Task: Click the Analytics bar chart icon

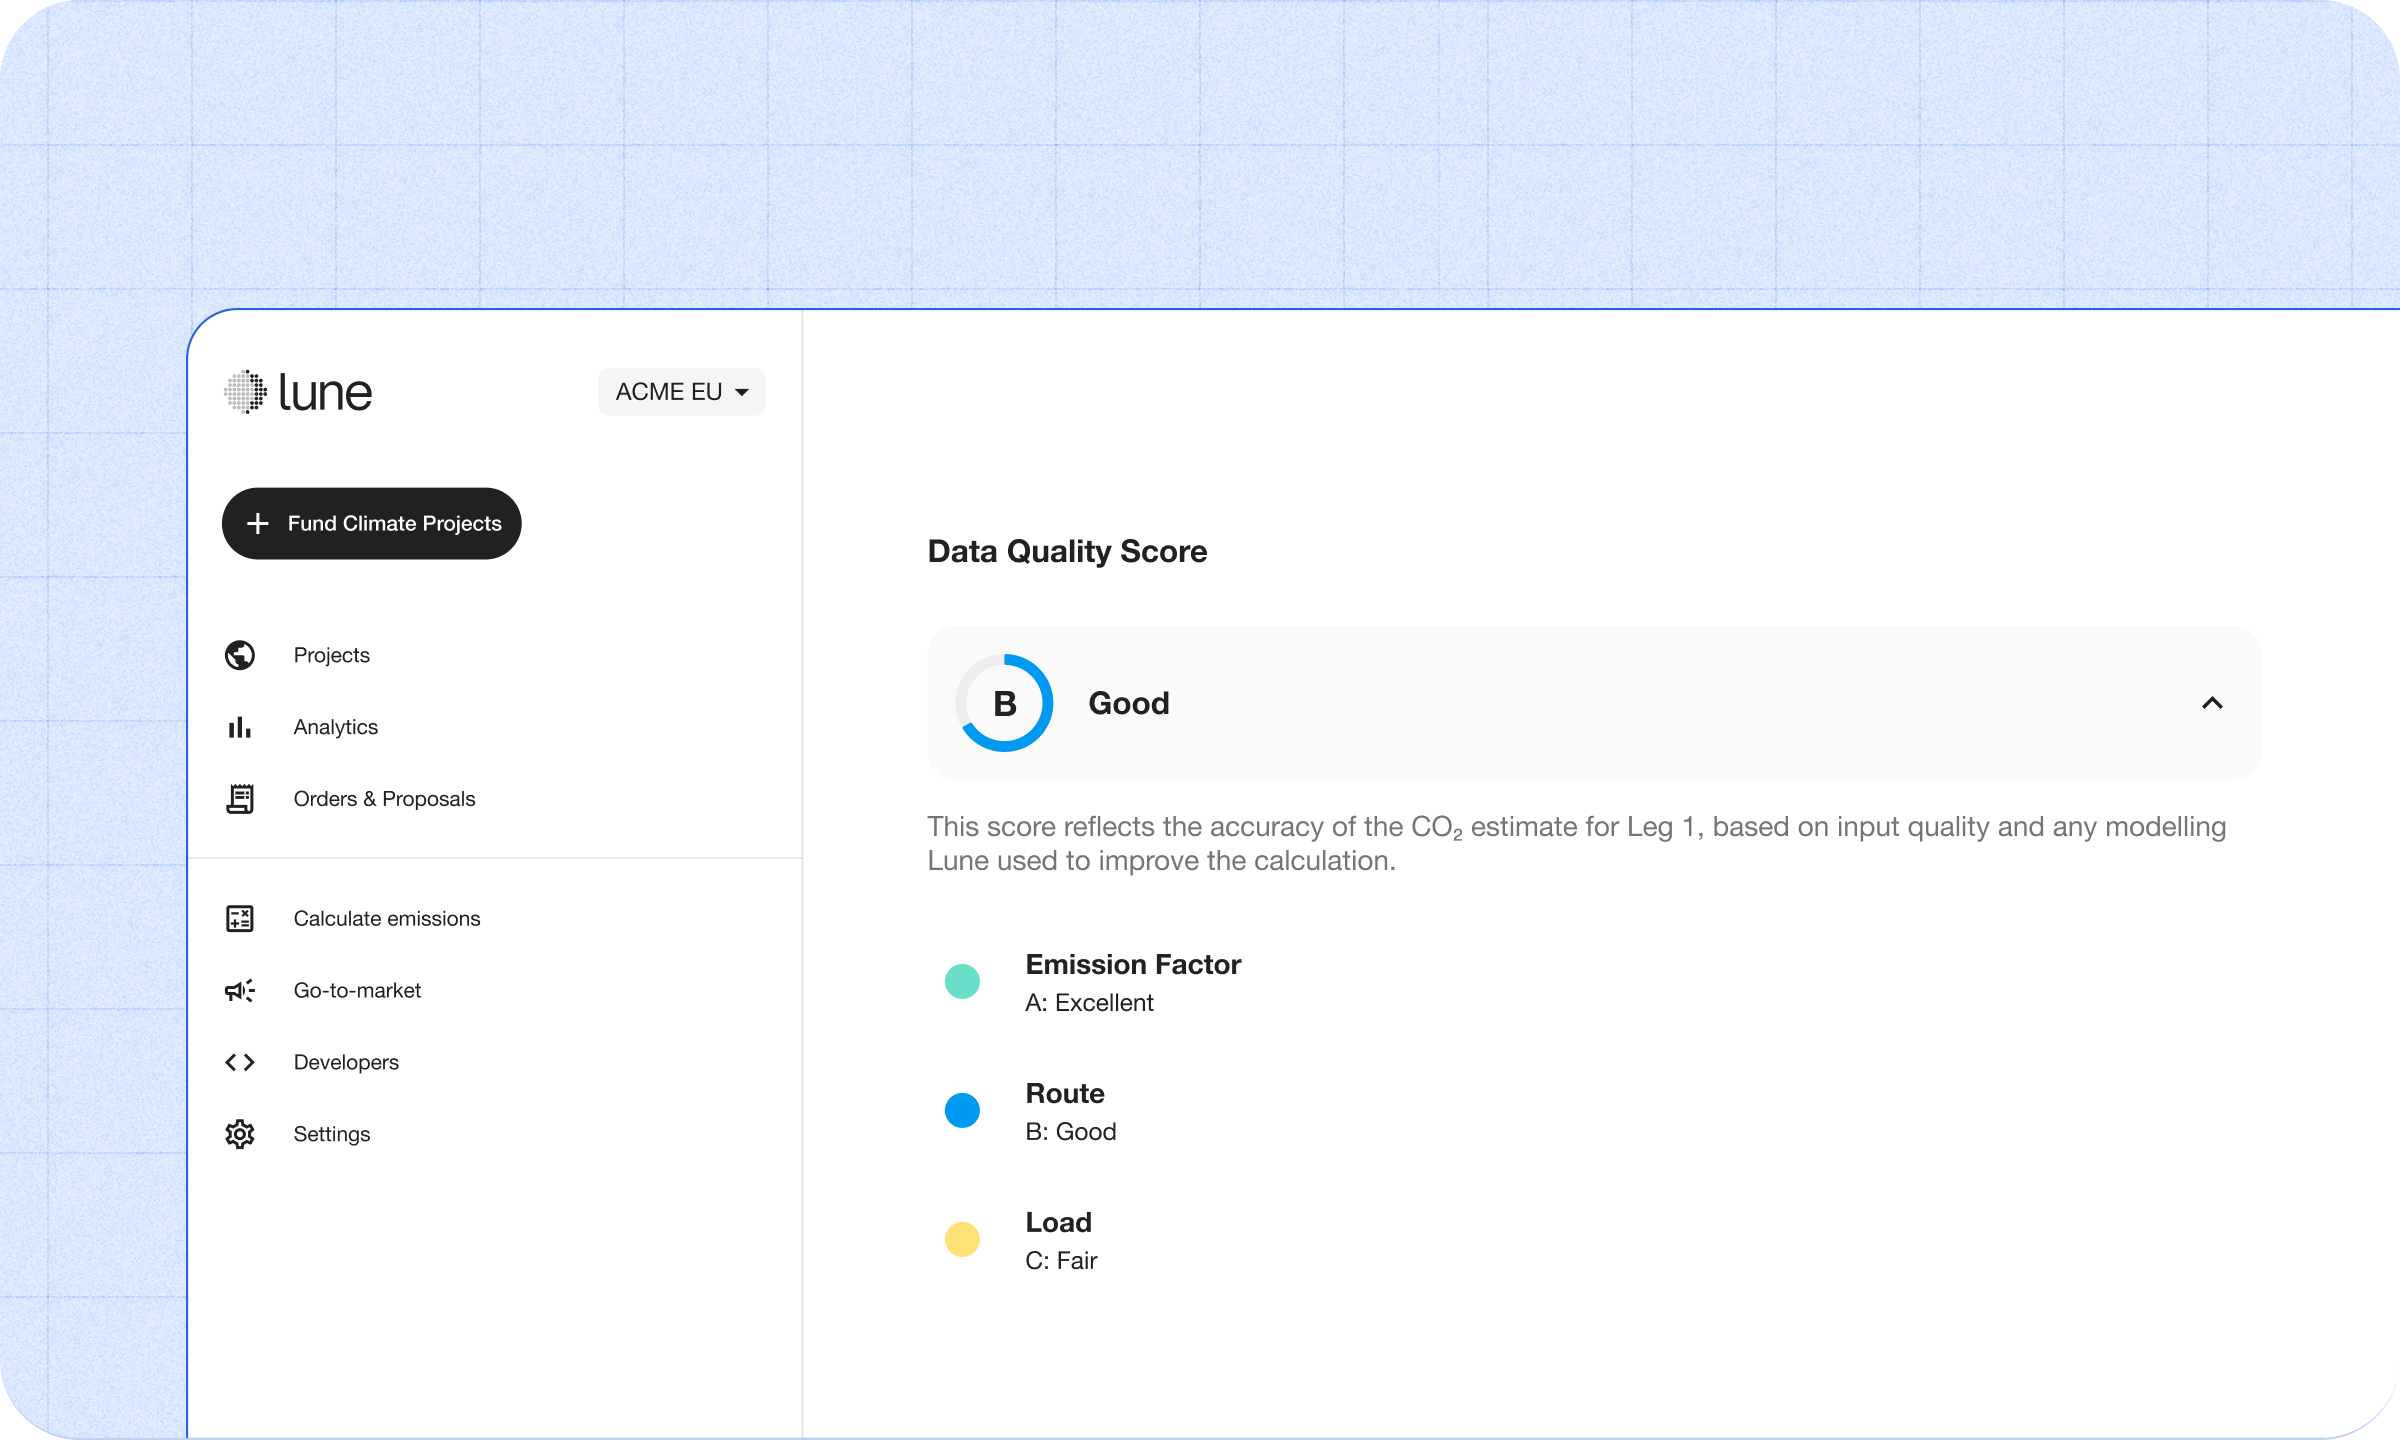Action: 240,727
